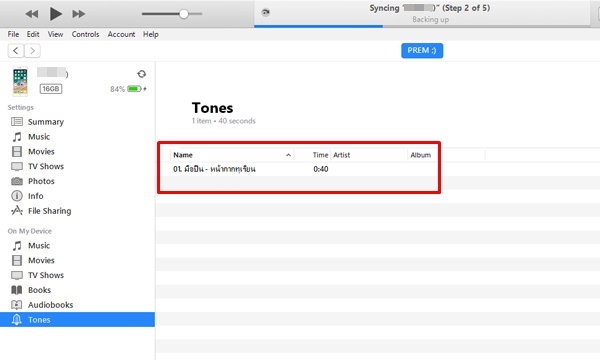Open the device iPhone thumbnail
The height and width of the screenshot is (360, 600).
20,81
